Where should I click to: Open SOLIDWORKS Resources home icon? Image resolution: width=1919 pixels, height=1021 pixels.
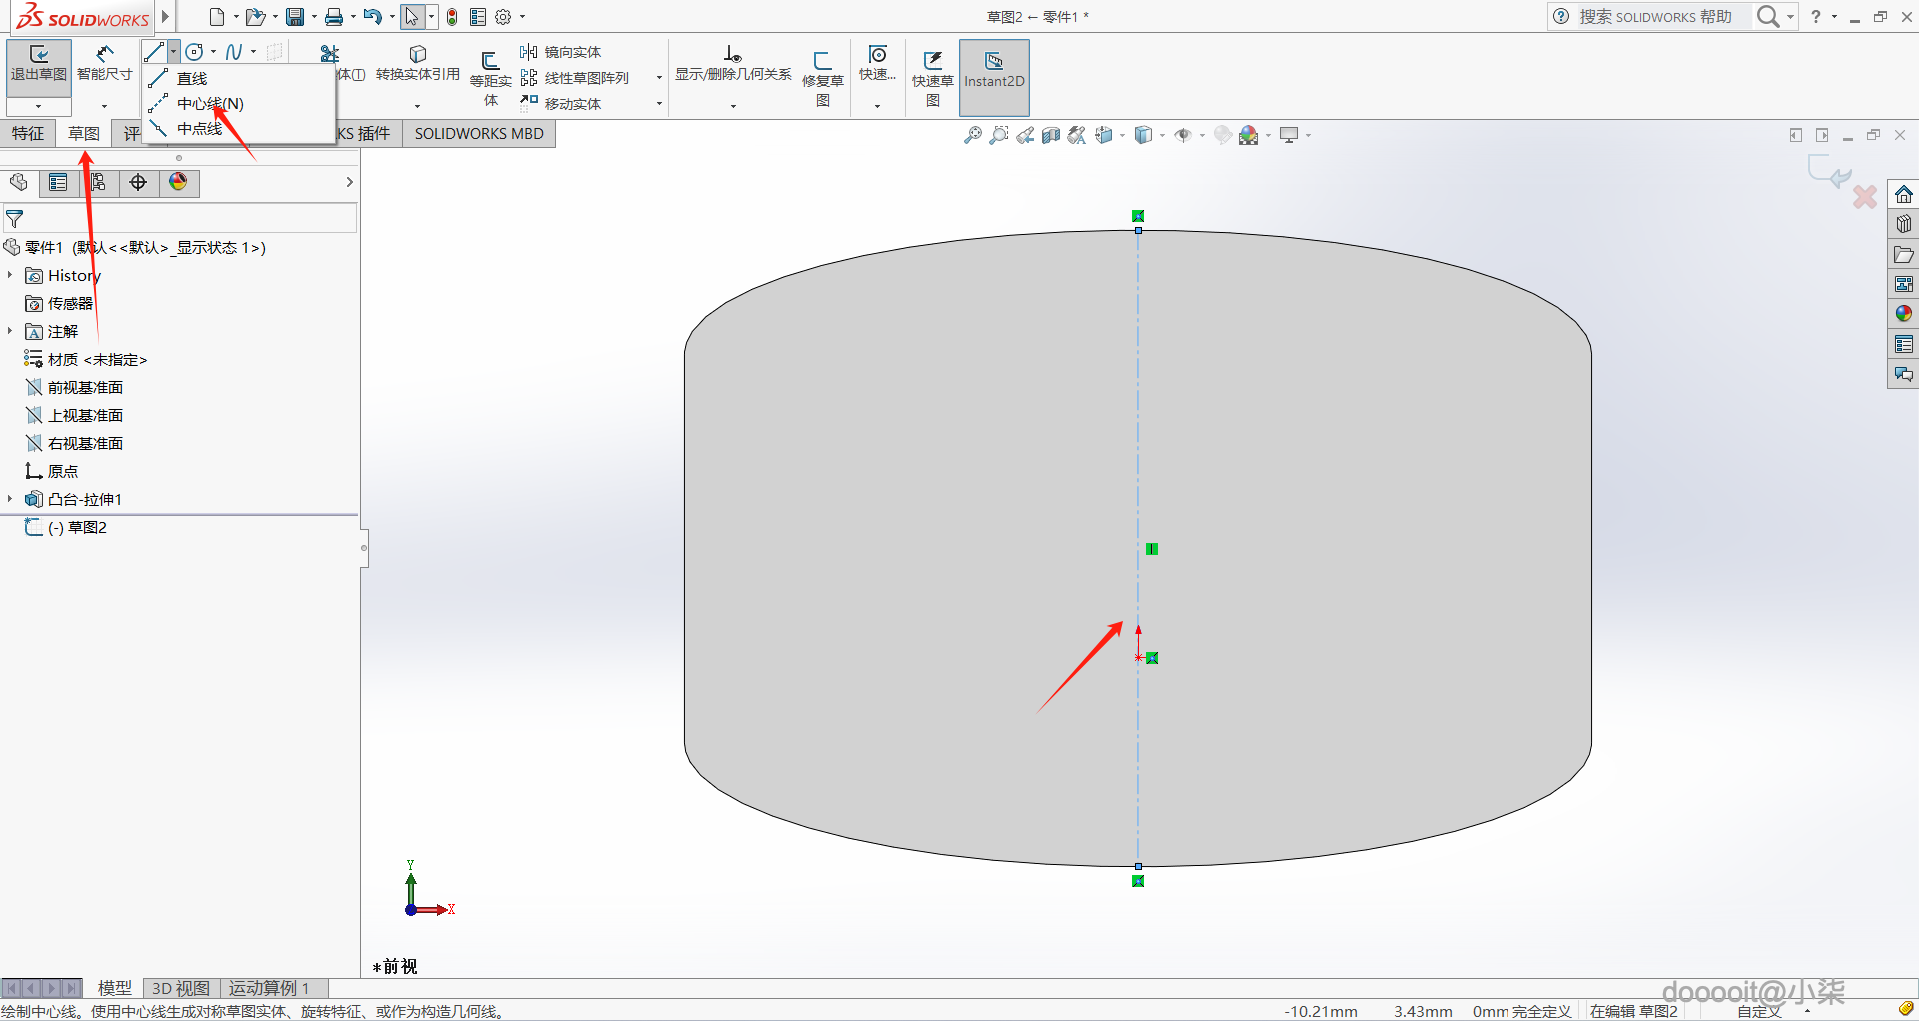click(1903, 194)
